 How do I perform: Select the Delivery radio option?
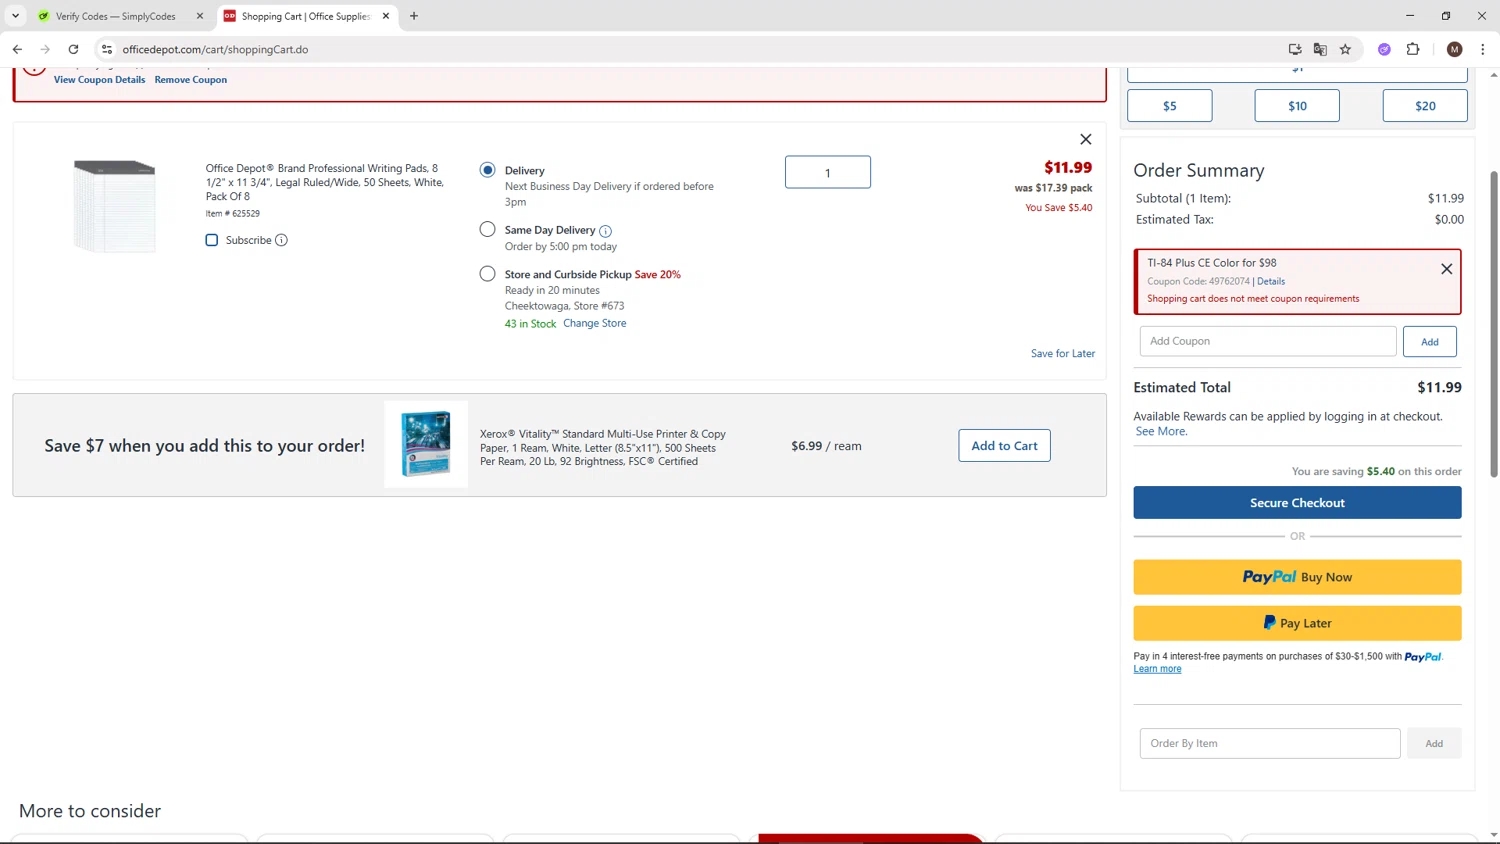click(x=487, y=170)
